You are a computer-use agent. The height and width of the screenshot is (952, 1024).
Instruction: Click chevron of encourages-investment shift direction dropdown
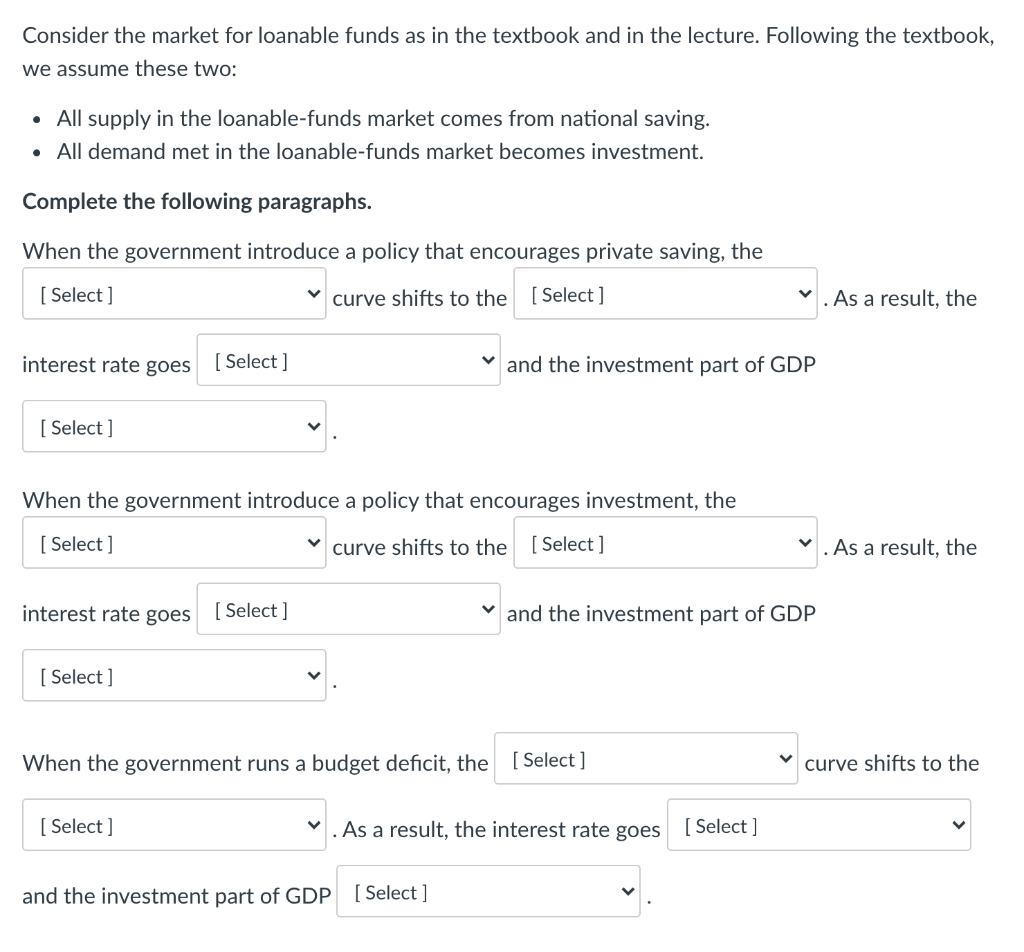pos(804,544)
